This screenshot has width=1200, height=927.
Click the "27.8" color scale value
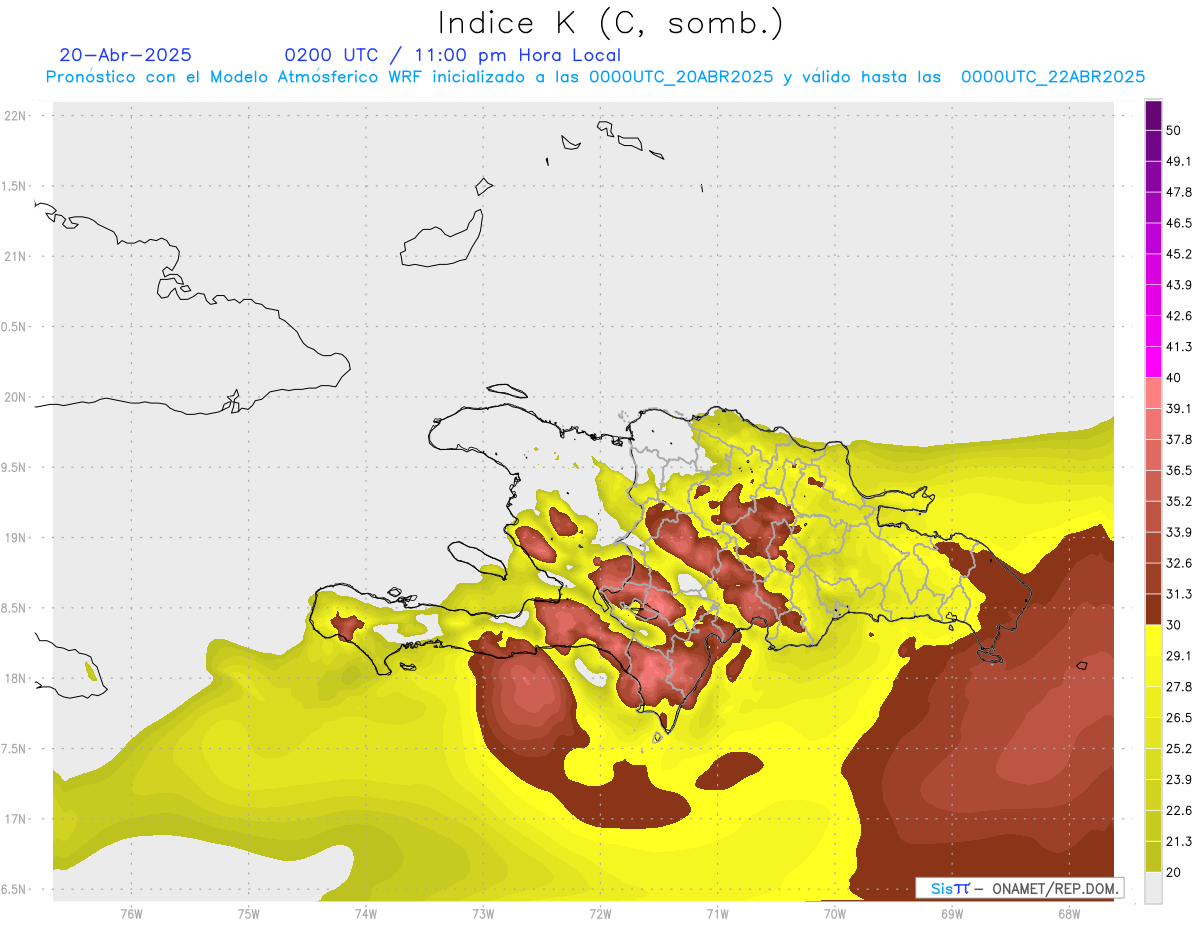click(1179, 687)
